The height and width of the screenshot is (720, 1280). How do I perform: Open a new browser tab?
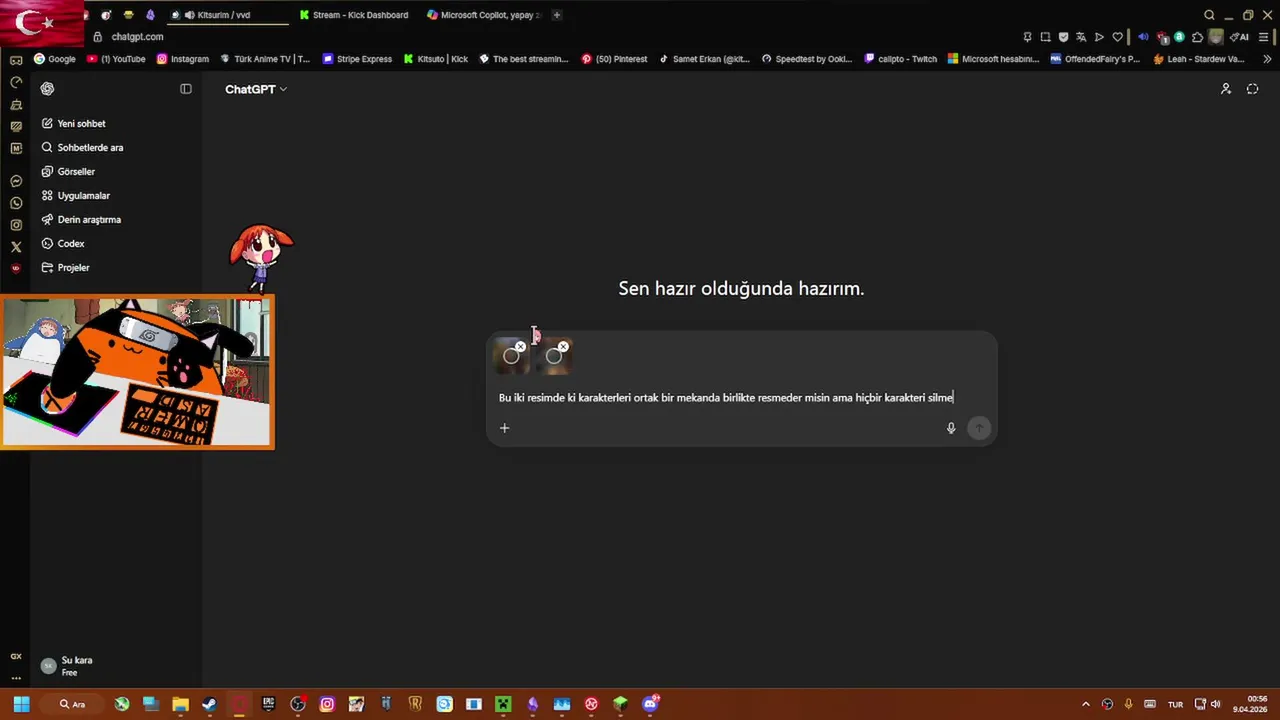tap(557, 15)
